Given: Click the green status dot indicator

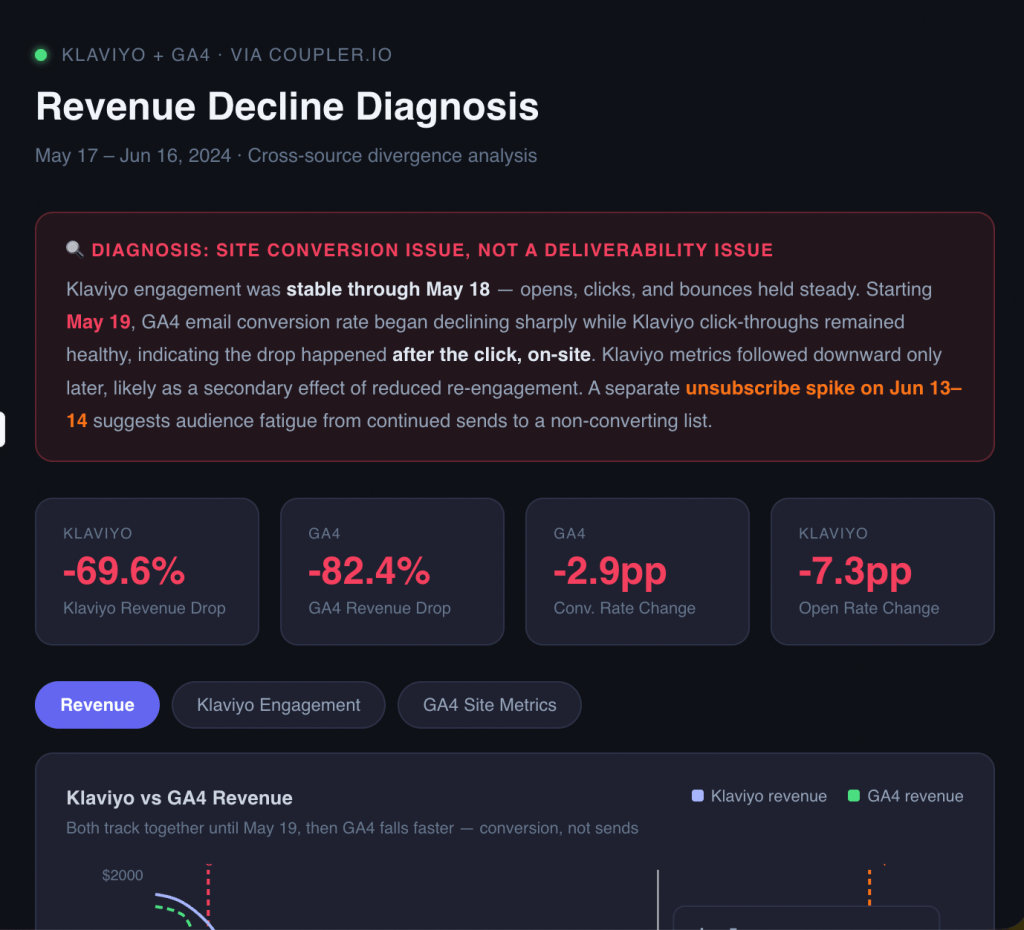Looking at the screenshot, I should point(40,55).
